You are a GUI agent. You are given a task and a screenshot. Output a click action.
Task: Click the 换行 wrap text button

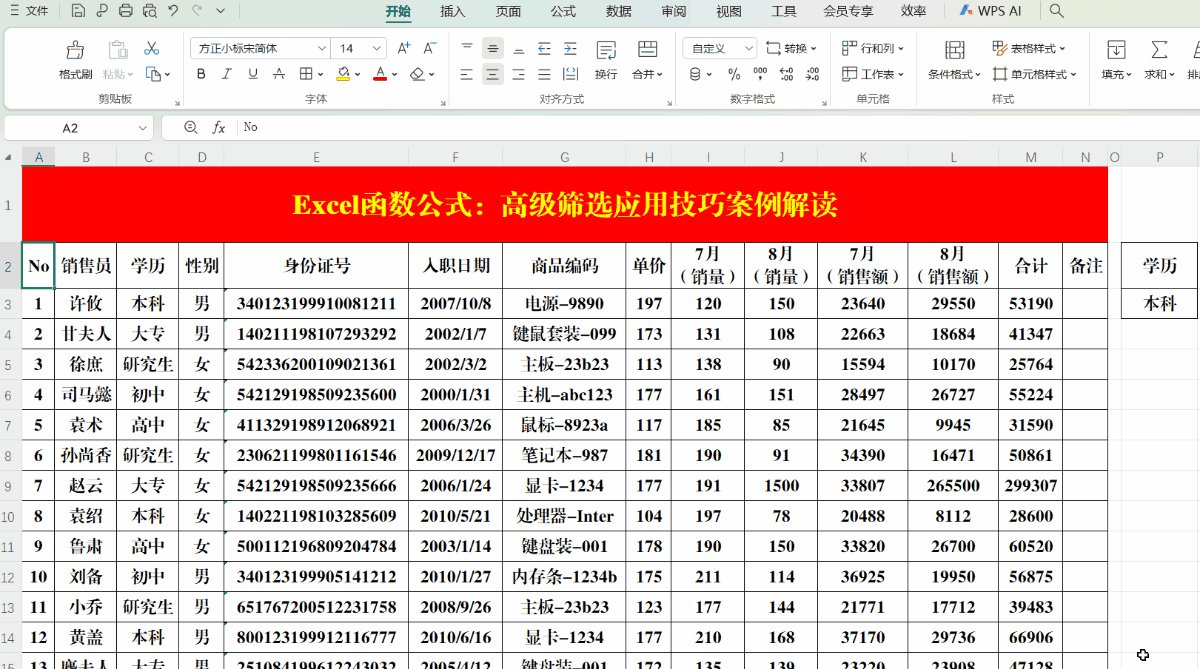coord(605,60)
